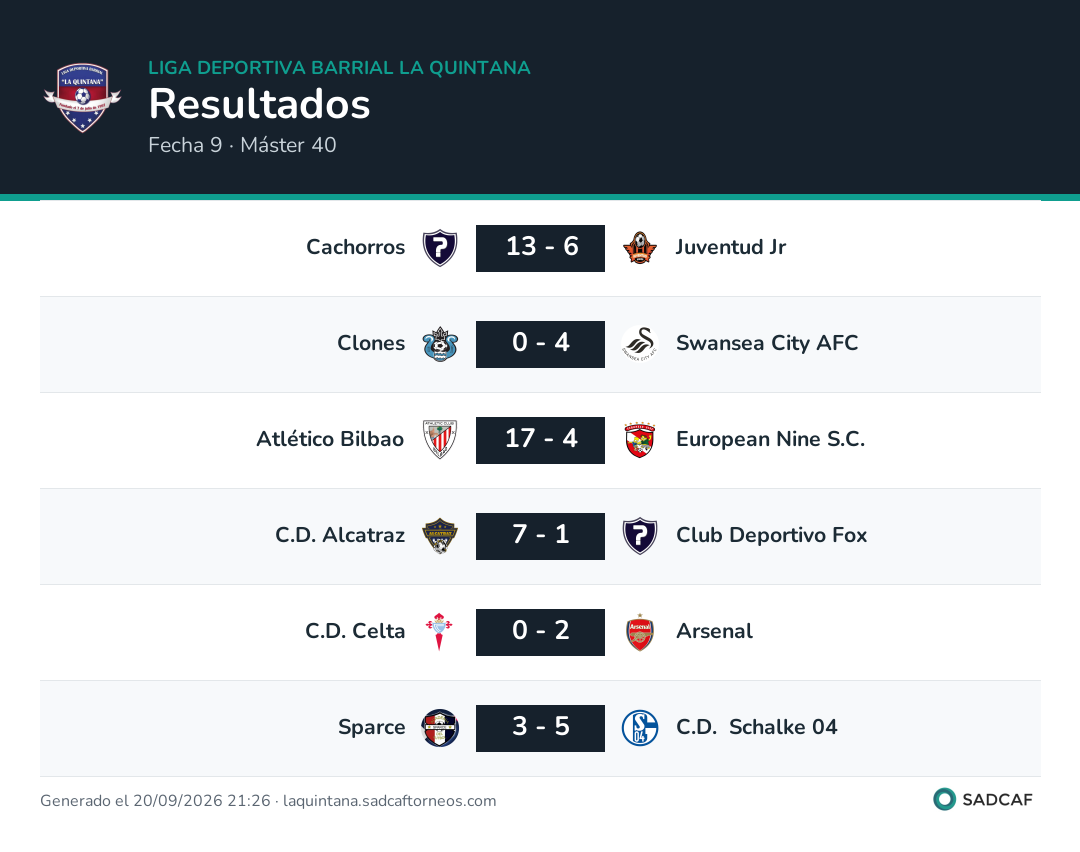Viewport: 1080px width, 852px height.
Task: Click the Arsenal cannon crest
Action: pyautogui.click(x=640, y=632)
